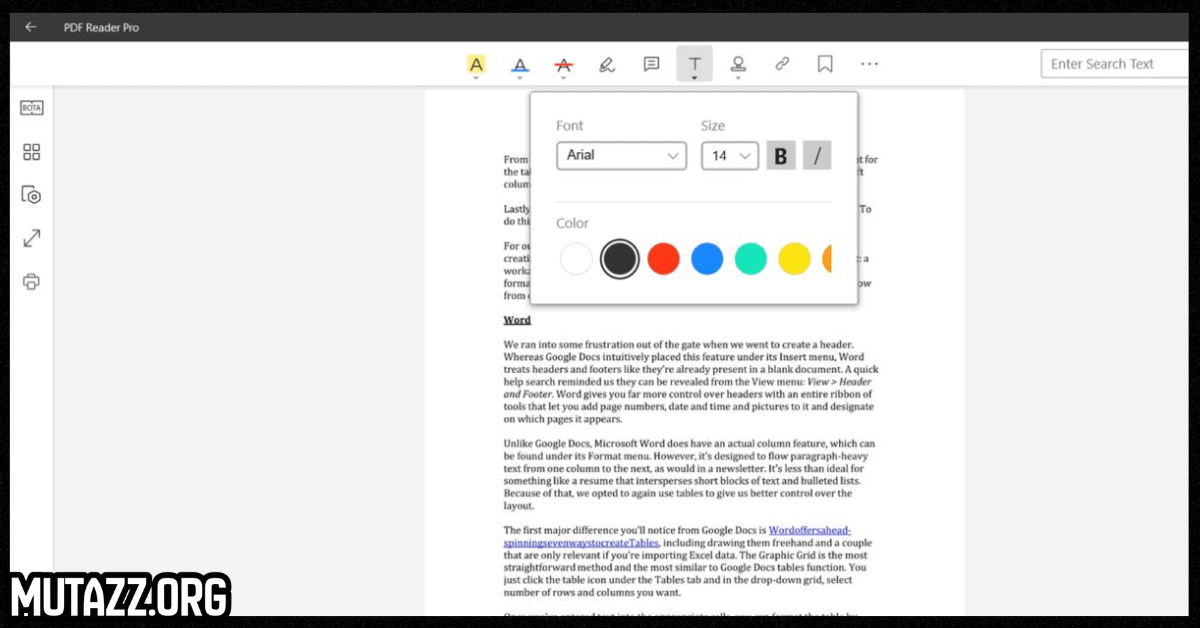1200x628 pixels.
Task: Open the more options ellipsis menu
Action: [869, 64]
